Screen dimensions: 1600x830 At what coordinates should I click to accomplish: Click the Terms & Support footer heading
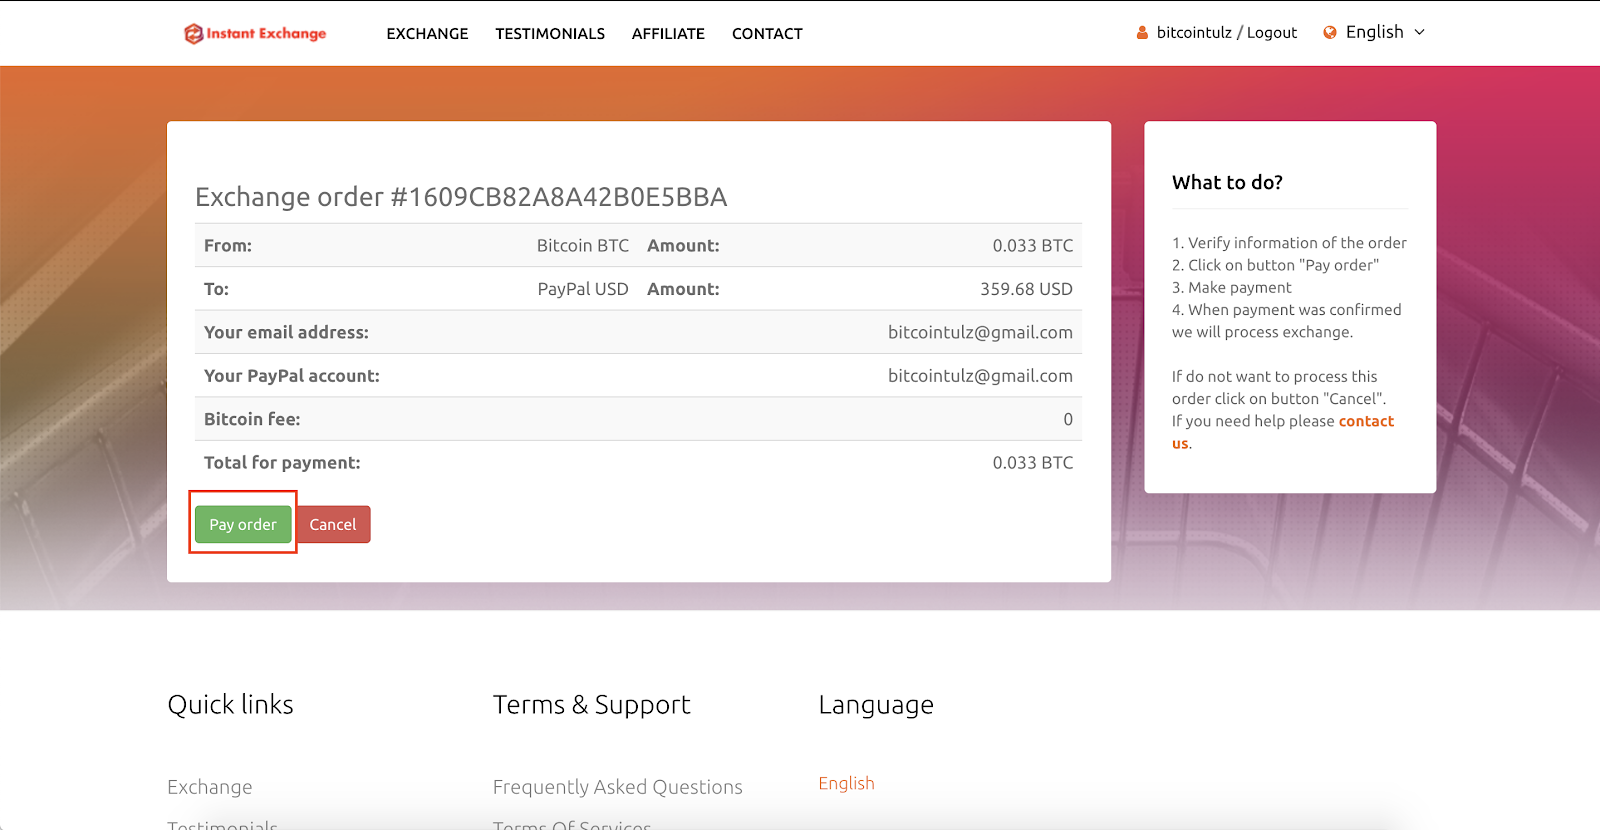592,704
